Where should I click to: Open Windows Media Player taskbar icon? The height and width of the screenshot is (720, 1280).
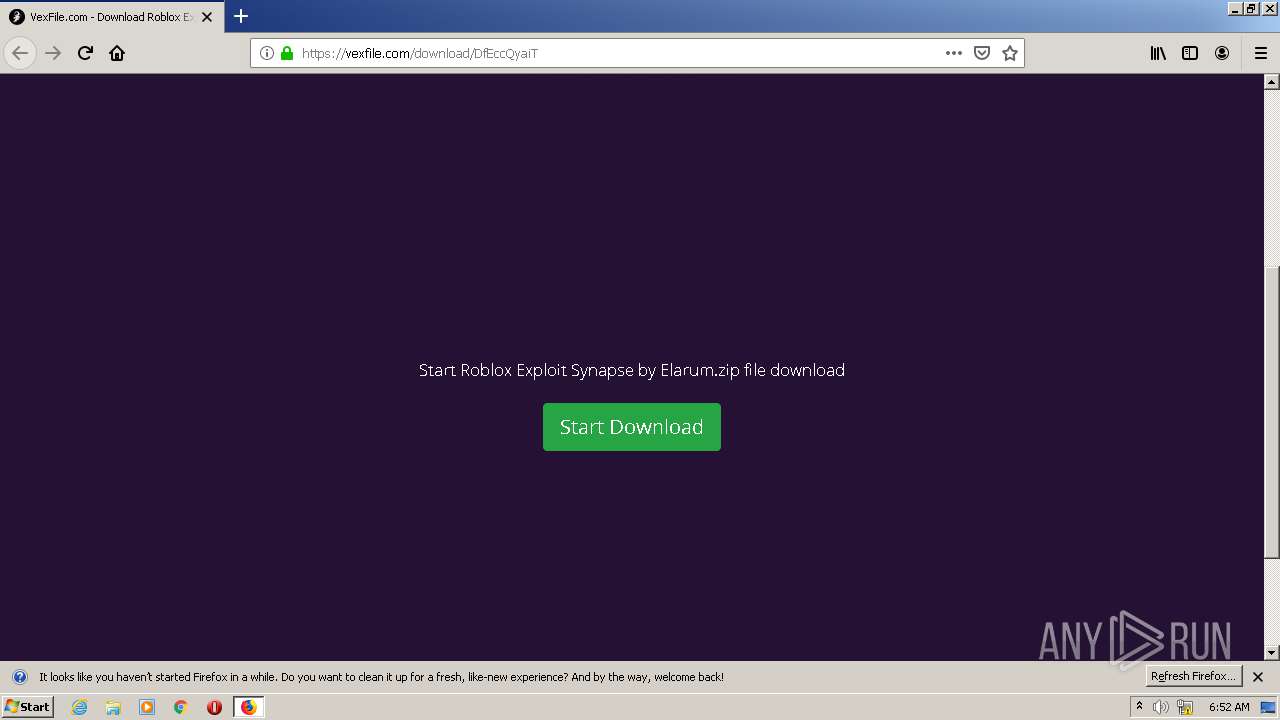click(x=147, y=707)
